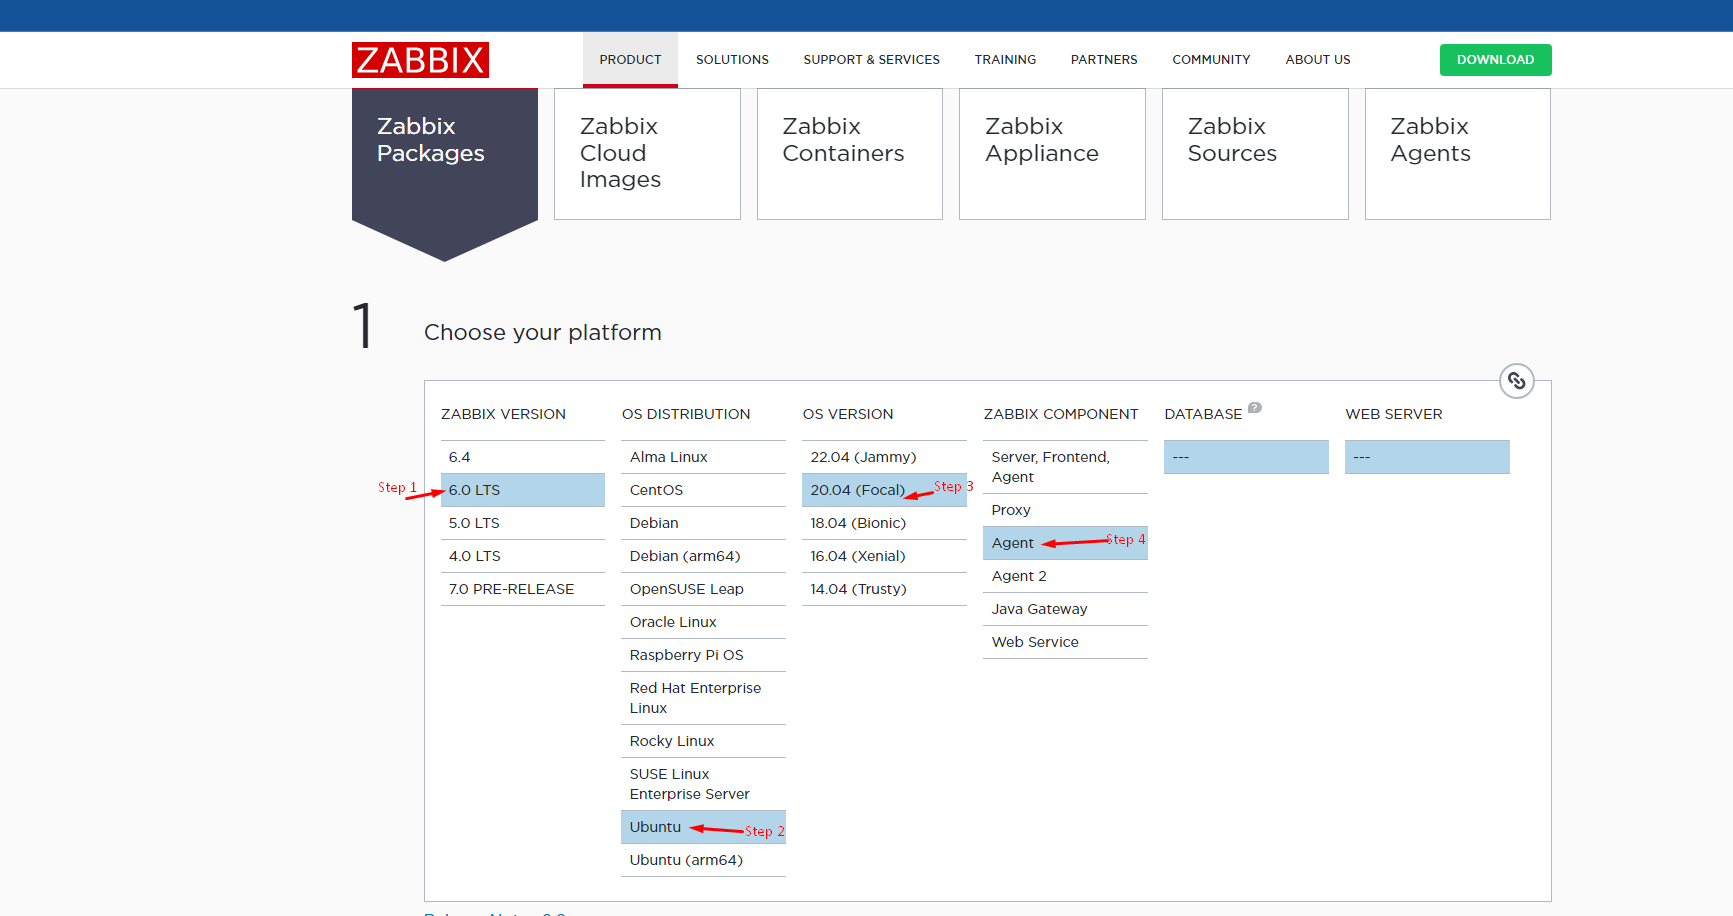Image resolution: width=1733 pixels, height=916 pixels.
Task: Choose Debian (arm64) distribution
Action: pyautogui.click(x=703, y=556)
